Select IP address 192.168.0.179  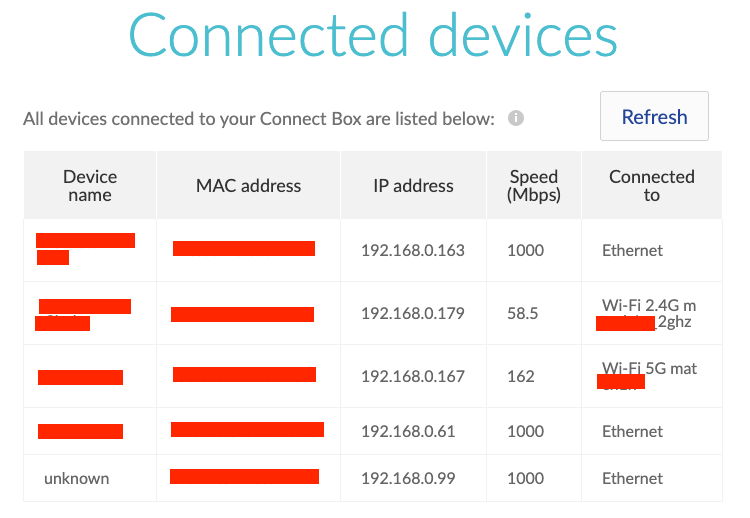(413, 314)
